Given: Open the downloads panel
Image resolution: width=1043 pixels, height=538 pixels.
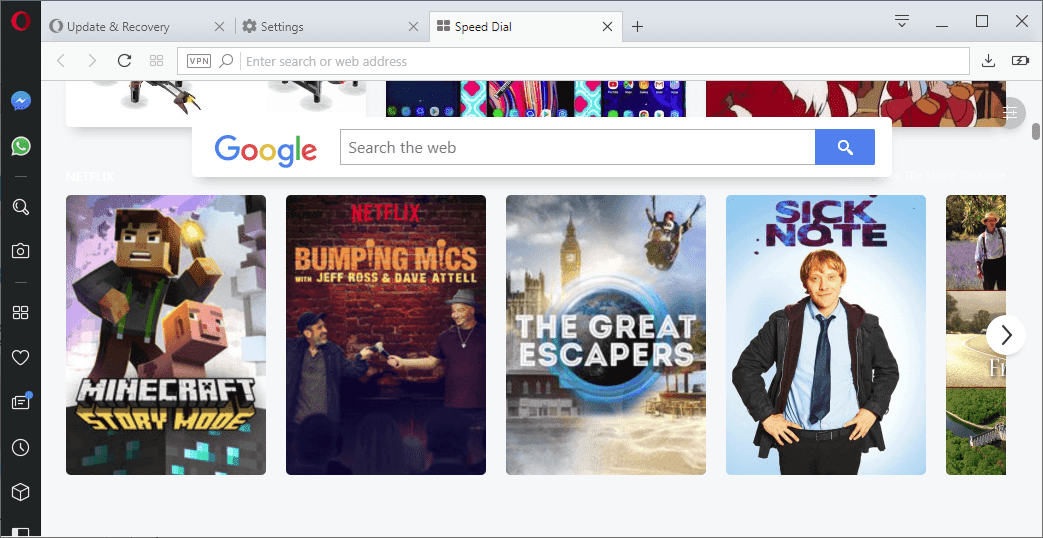Looking at the screenshot, I should tap(988, 61).
